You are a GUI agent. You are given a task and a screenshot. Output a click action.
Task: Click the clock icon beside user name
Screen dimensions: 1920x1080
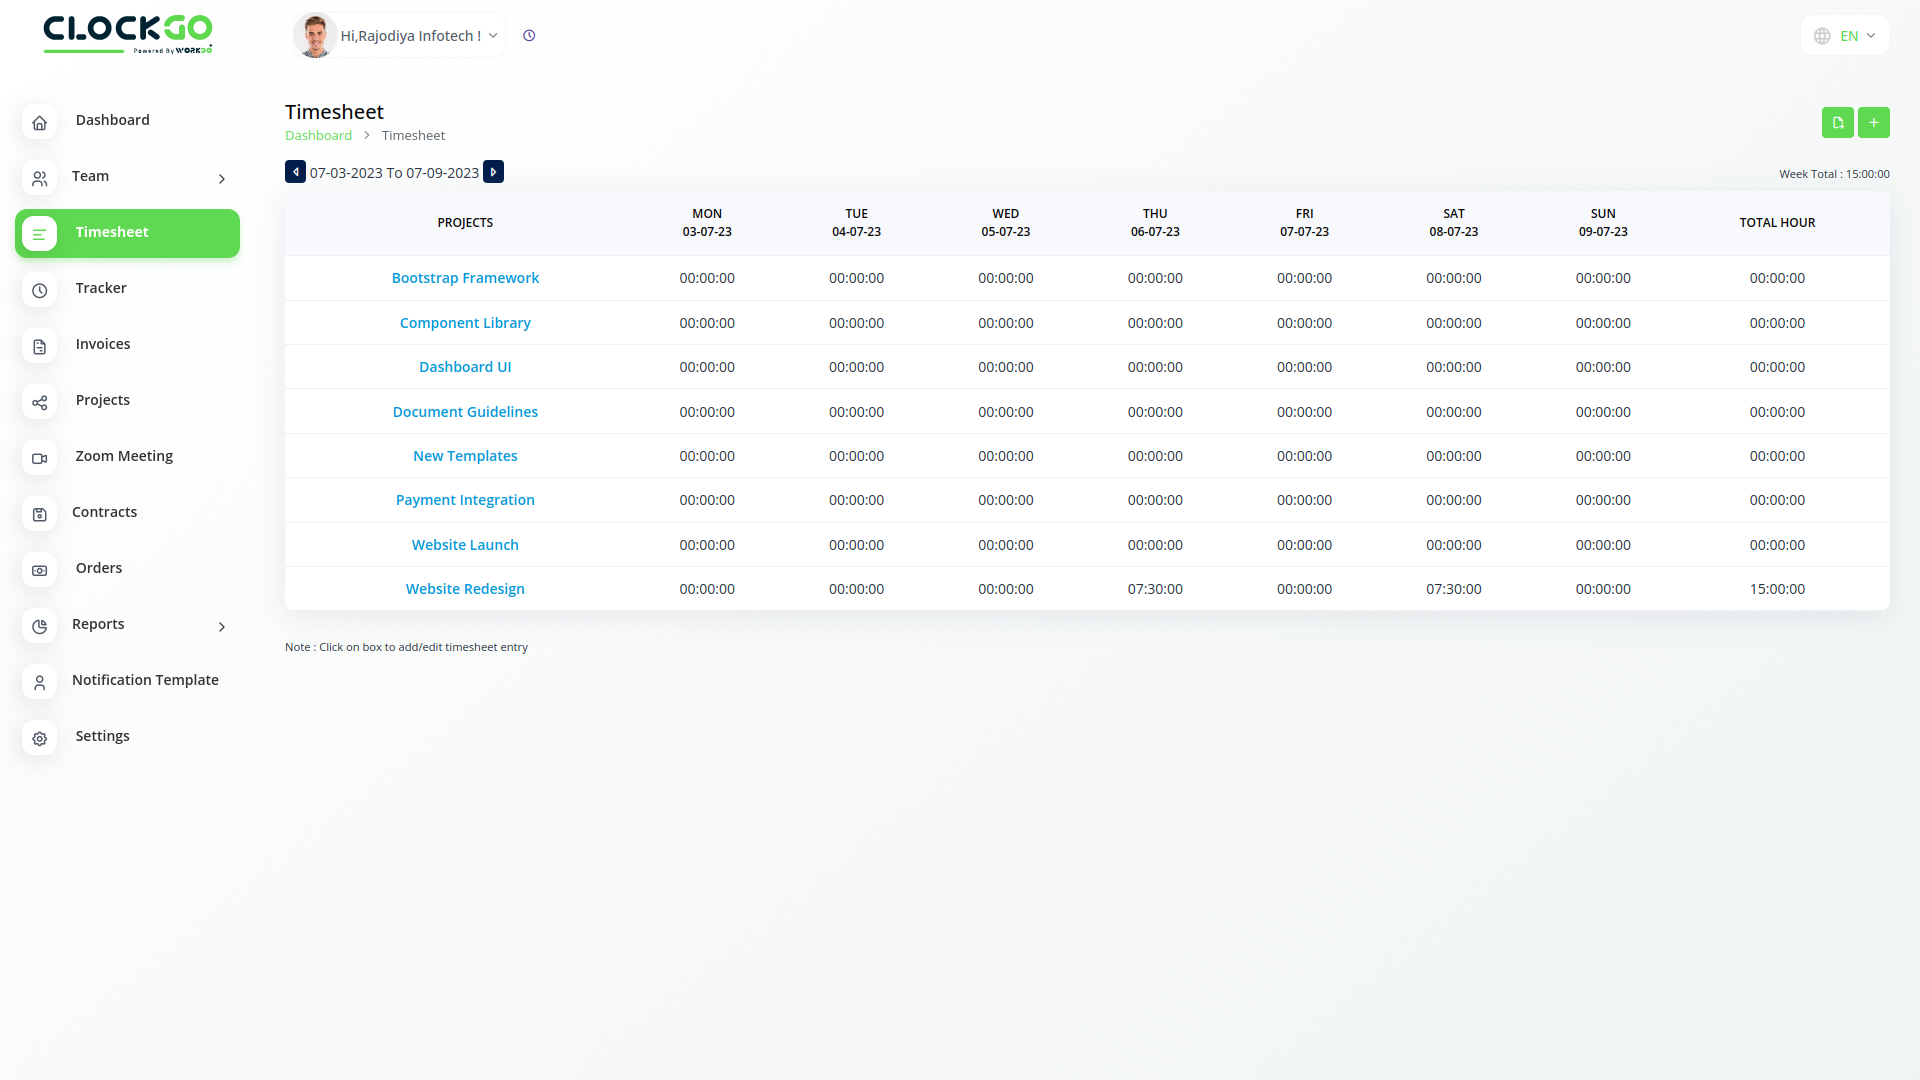click(x=529, y=36)
